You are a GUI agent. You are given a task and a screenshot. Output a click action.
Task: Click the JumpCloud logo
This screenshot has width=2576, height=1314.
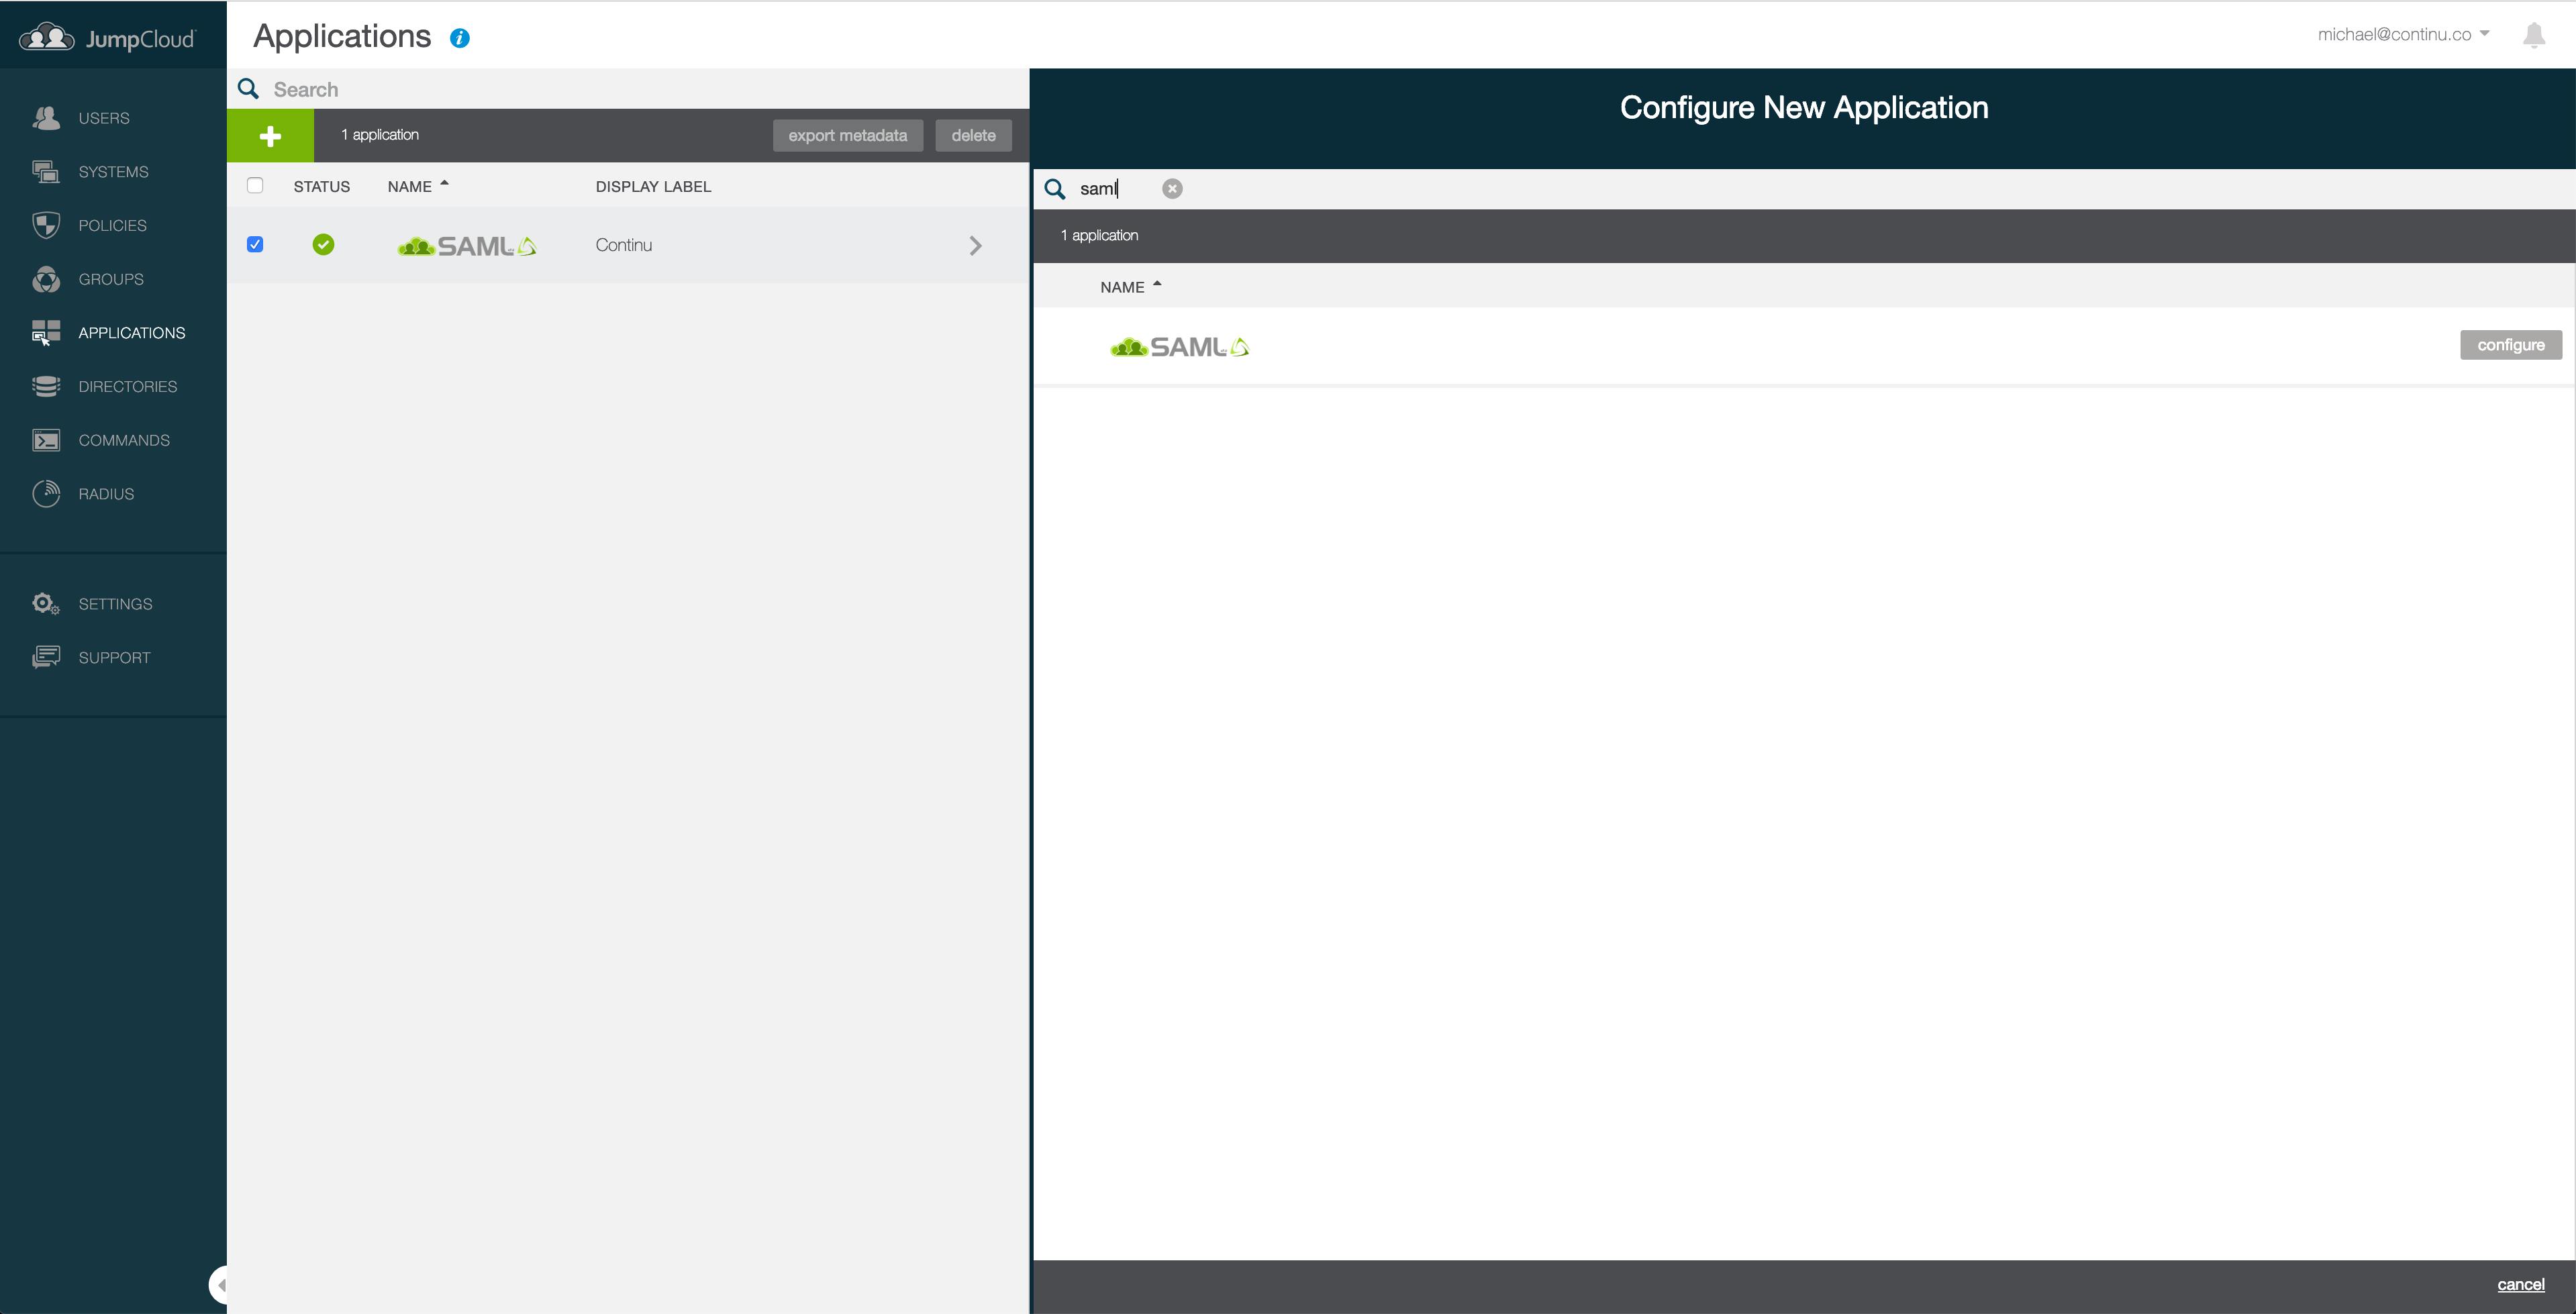[108, 38]
